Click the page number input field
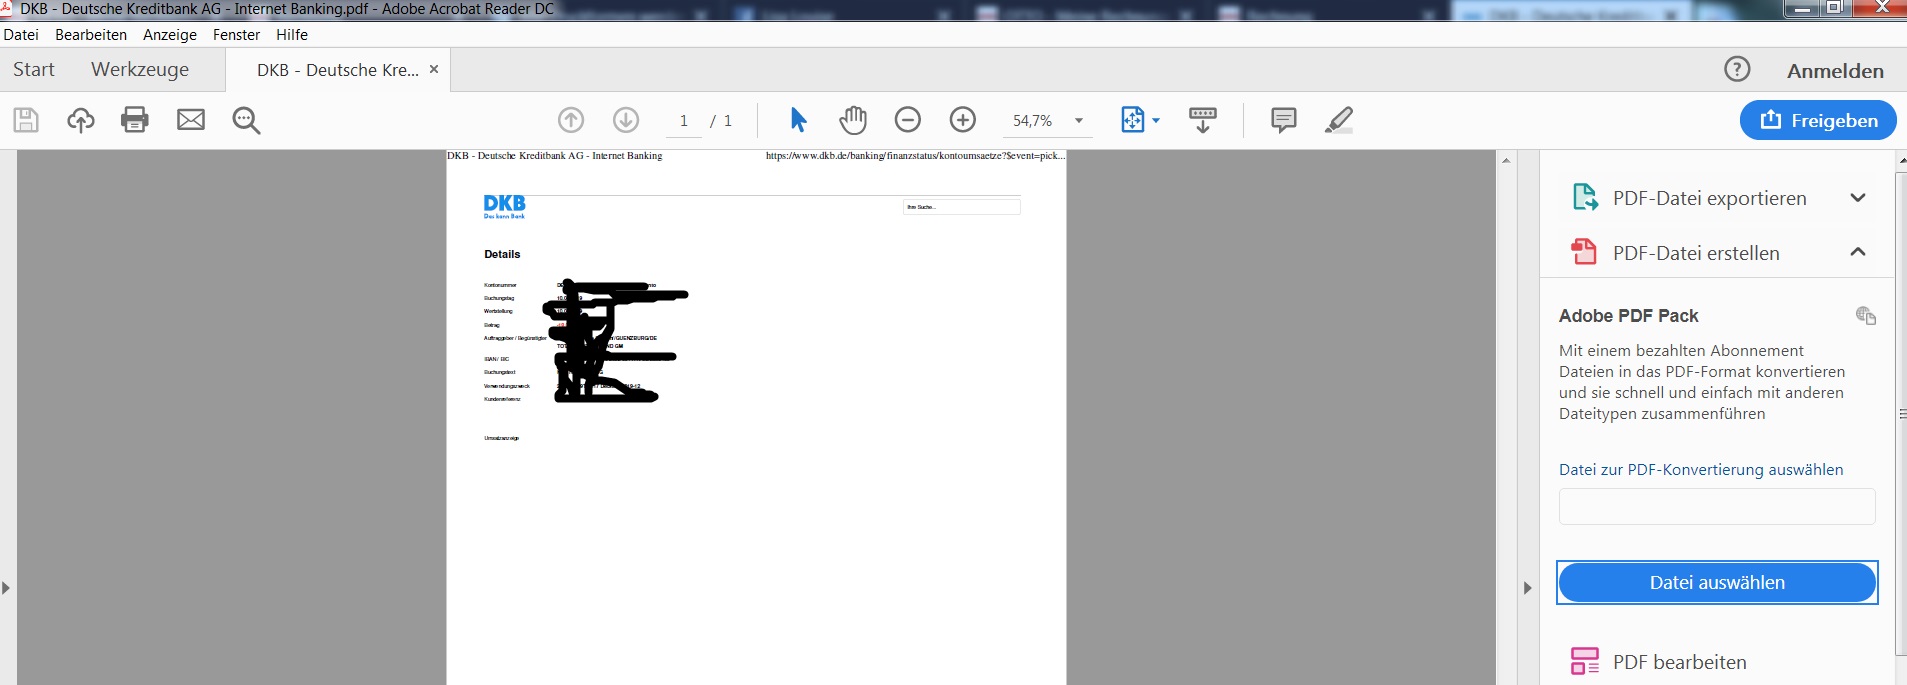 pyautogui.click(x=684, y=121)
